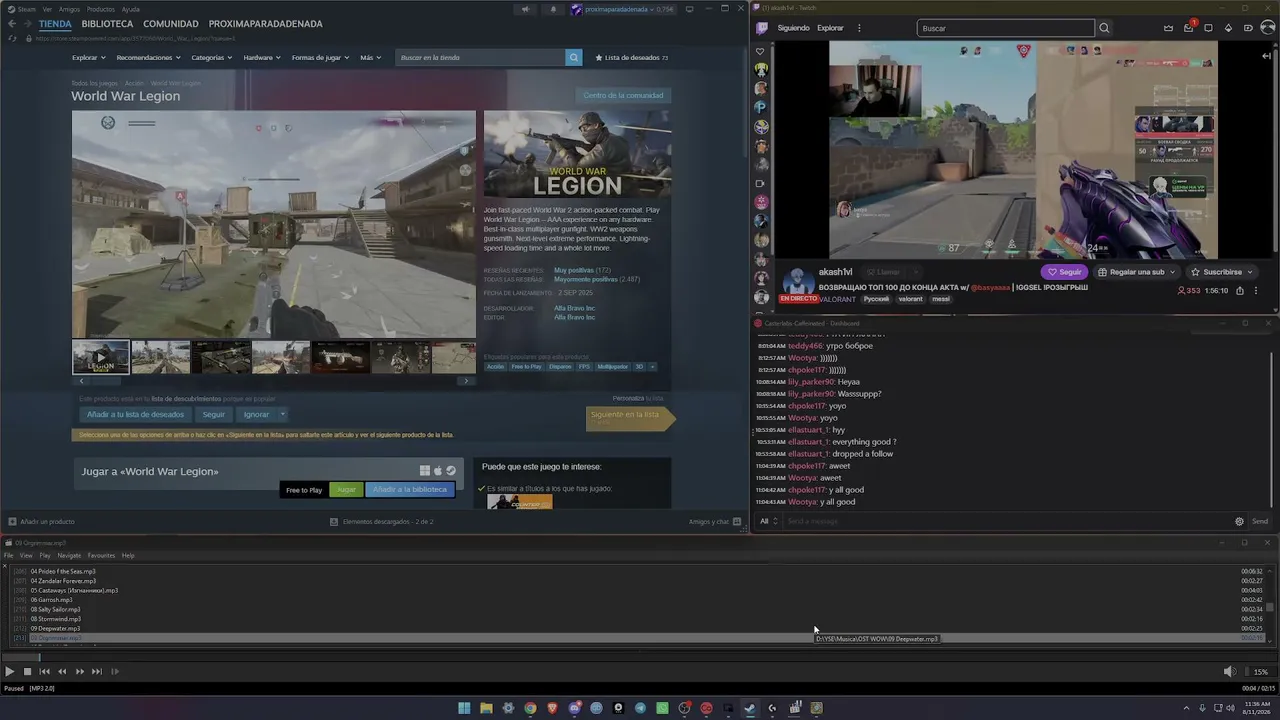This screenshot has height=720, width=1280.
Task: Follow akash1vl with purple Seguir button
Action: tap(1064, 272)
